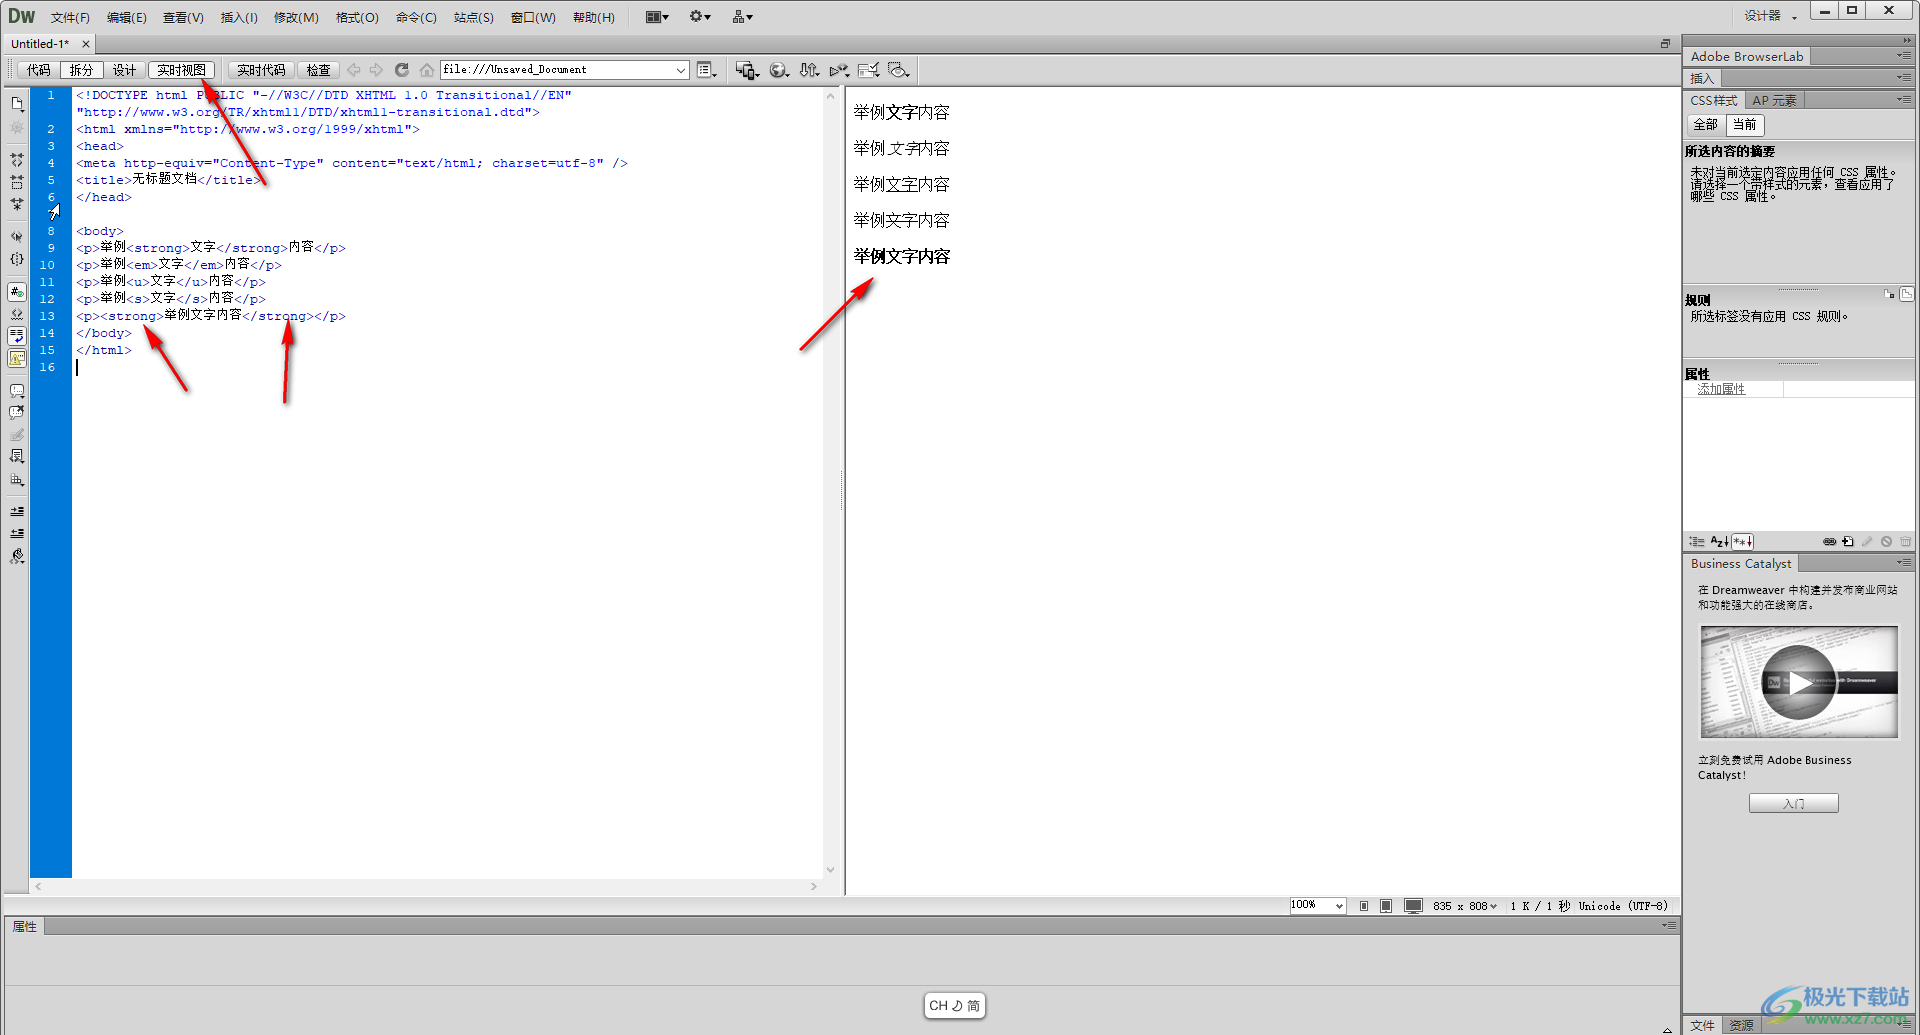1920x1035 pixels.
Task: Switch CSS panel to 全部 mode
Action: pos(1705,125)
